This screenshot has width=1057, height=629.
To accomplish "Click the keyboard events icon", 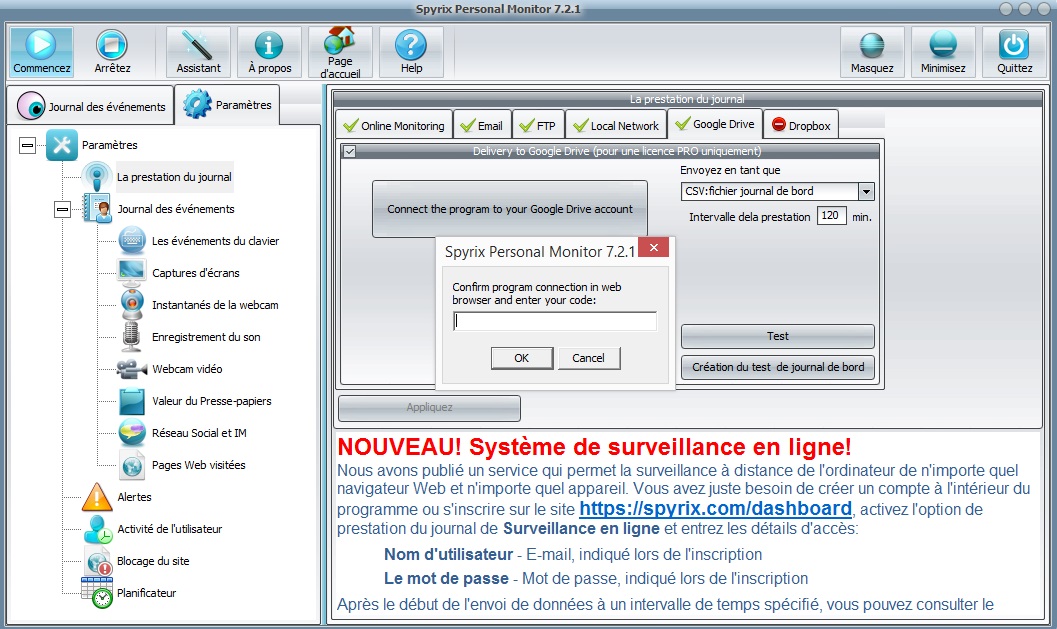I will 132,240.
